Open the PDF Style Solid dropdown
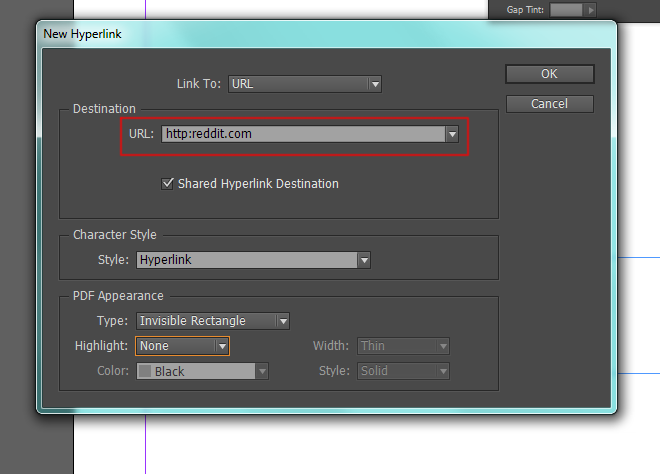Image resolution: width=660 pixels, height=474 pixels. pyautogui.click(x=403, y=371)
